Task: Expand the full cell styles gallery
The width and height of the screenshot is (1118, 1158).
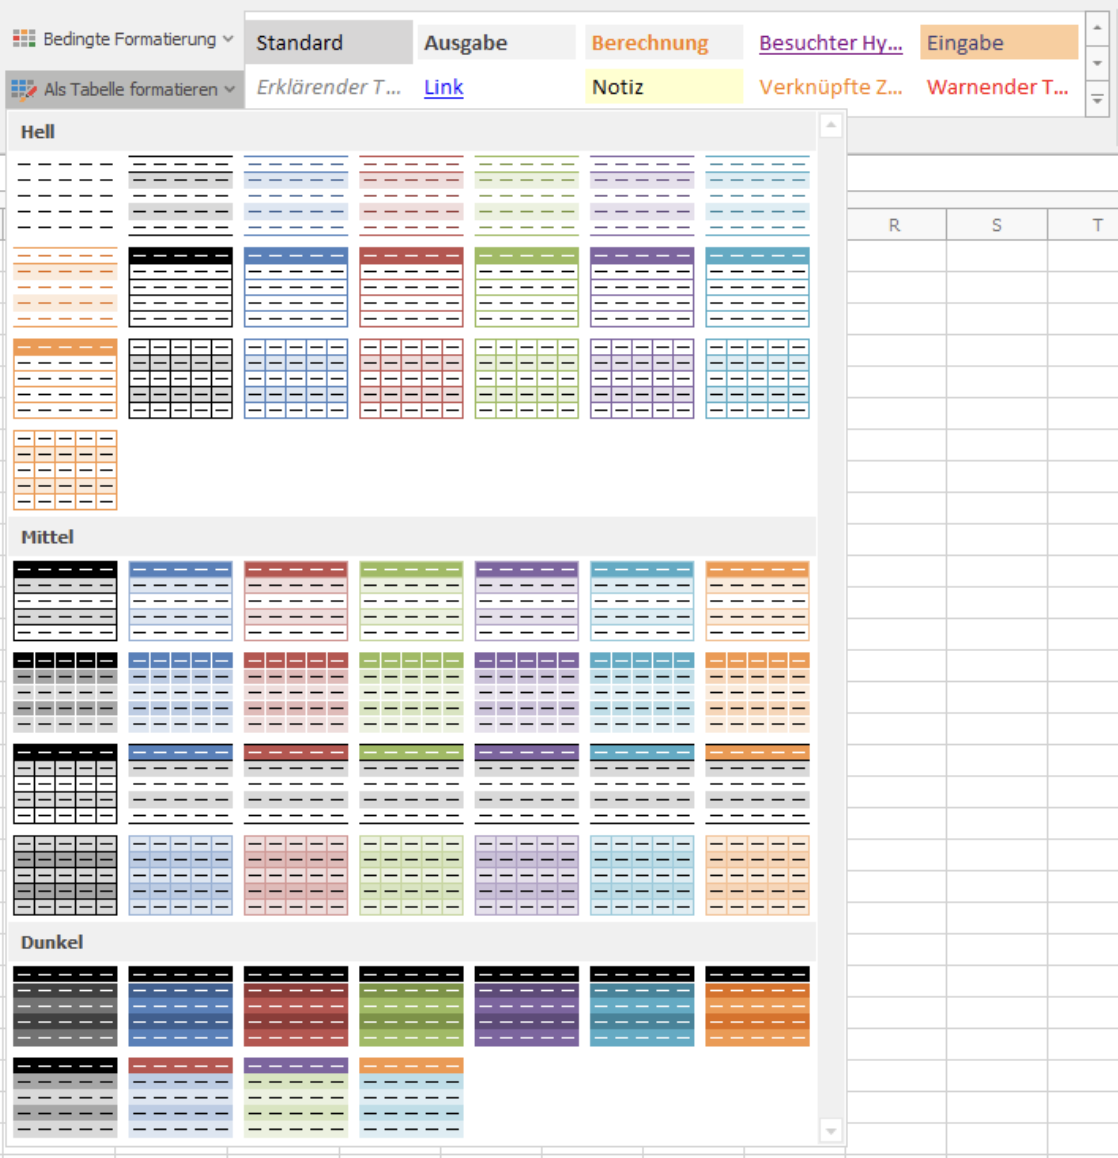Action: click(x=1097, y=100)
